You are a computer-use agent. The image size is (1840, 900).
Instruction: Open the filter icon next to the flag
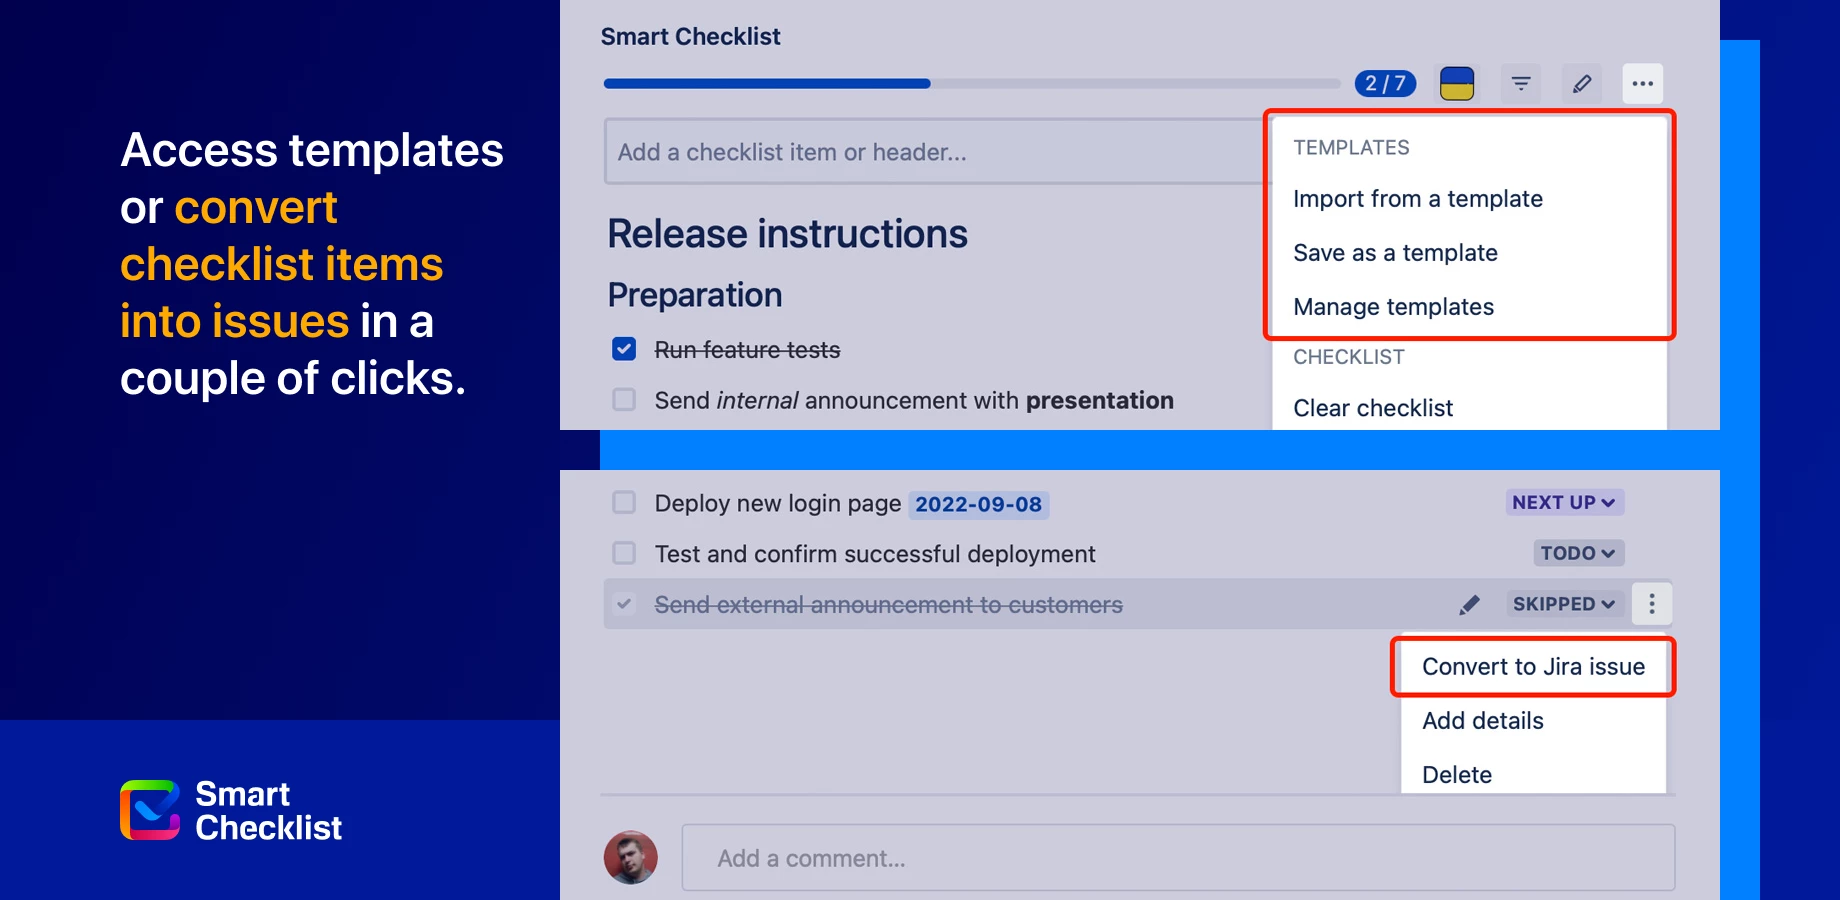click(x=1520, y=83)
